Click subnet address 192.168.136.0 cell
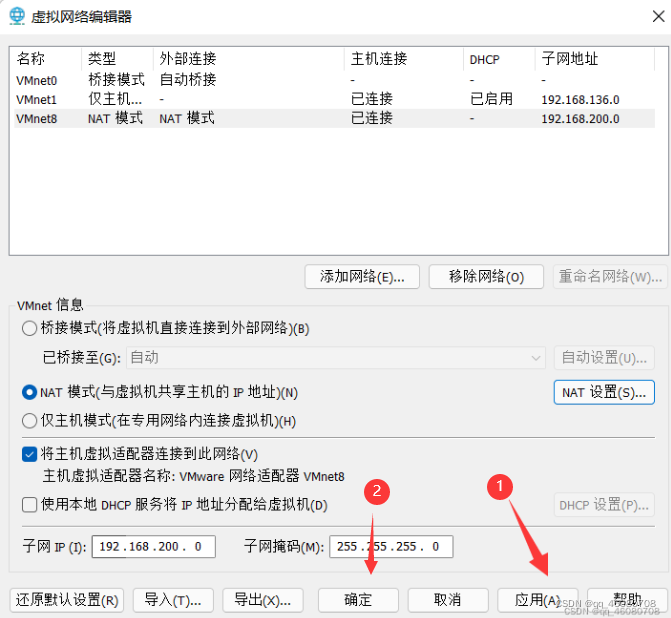This screenshot has height=618, width=671. 580,100
